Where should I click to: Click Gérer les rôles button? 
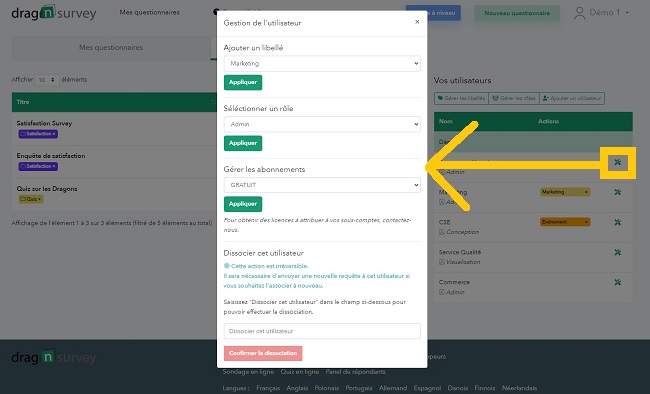514,98
